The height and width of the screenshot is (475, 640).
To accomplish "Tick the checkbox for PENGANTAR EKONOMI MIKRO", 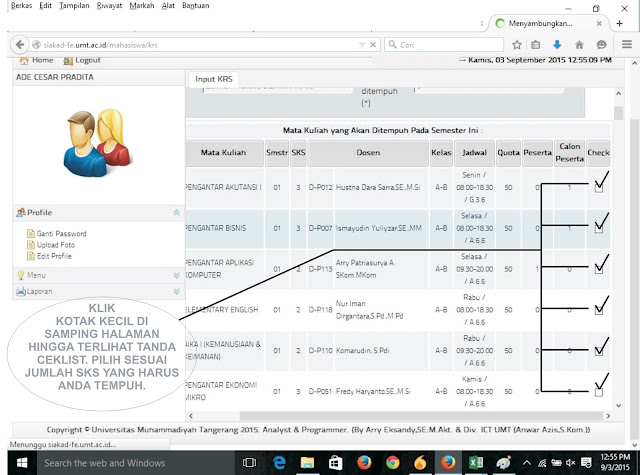I will coord(599,392).
